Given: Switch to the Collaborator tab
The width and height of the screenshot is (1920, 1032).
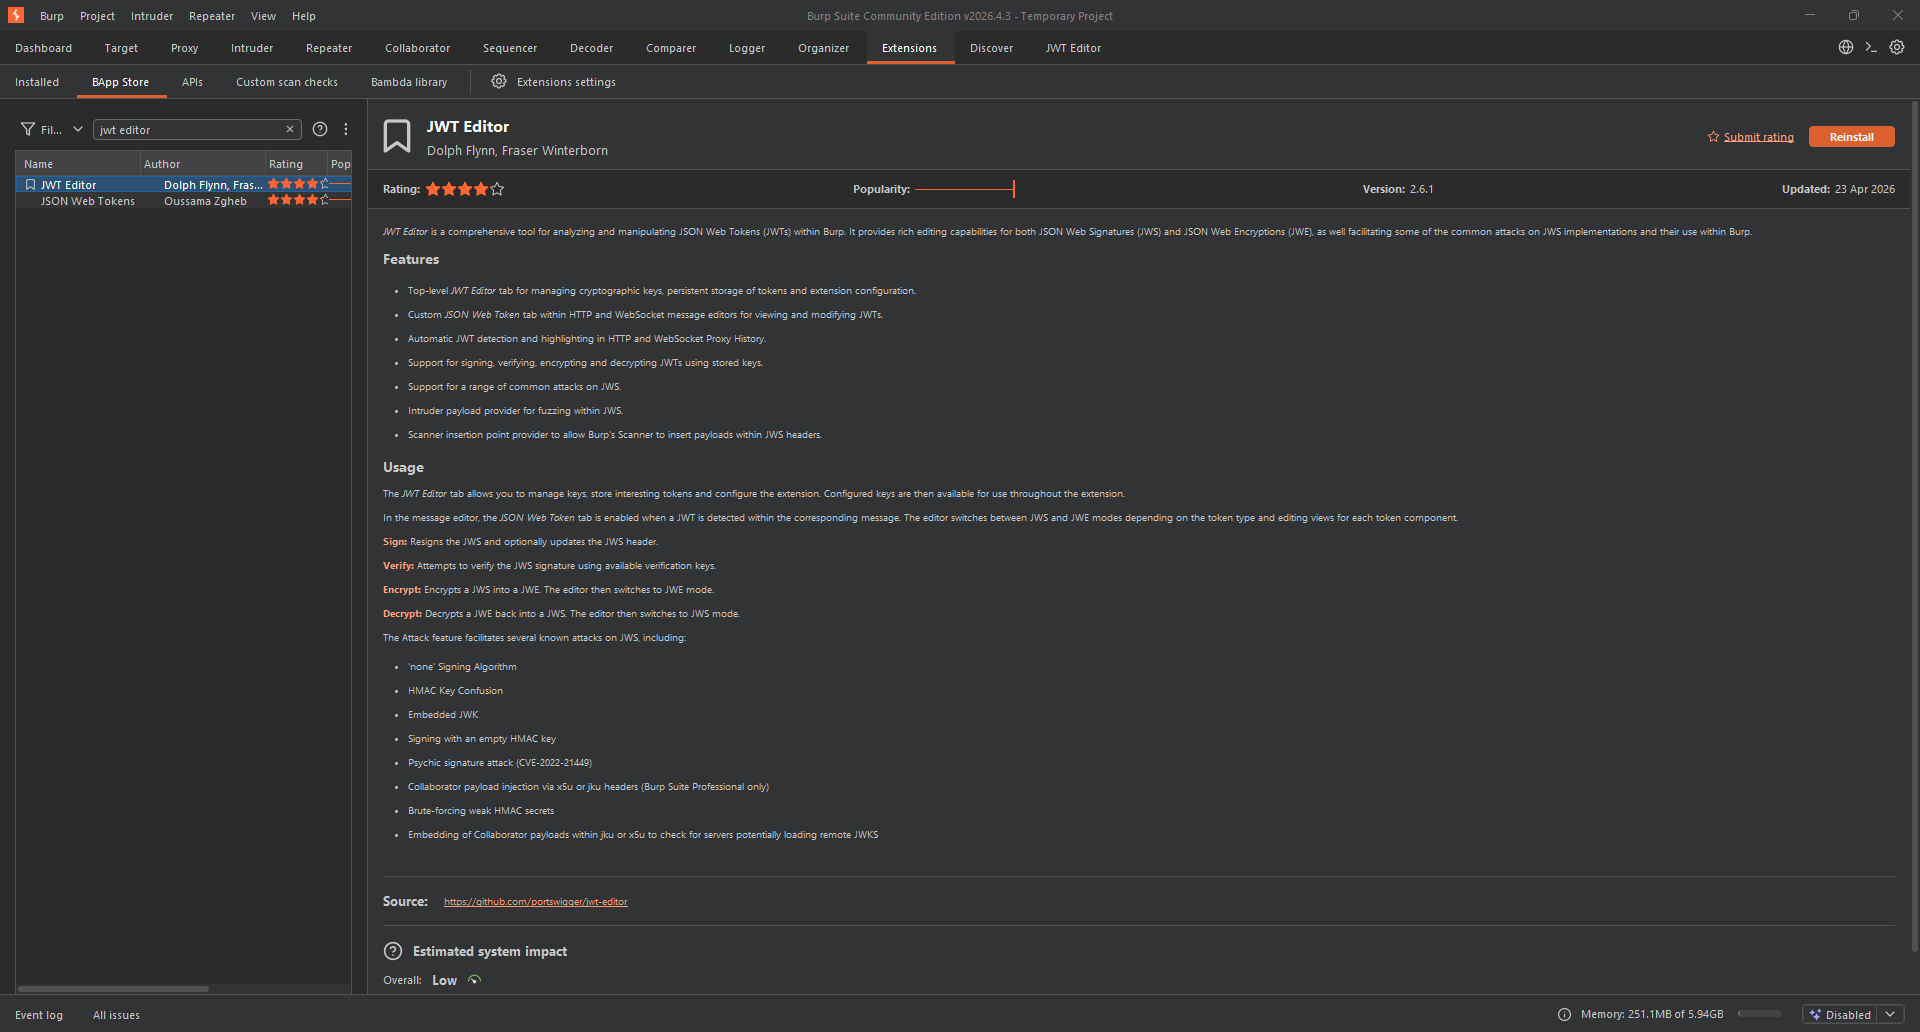Looking at the screenshot, I should point(418,48).
